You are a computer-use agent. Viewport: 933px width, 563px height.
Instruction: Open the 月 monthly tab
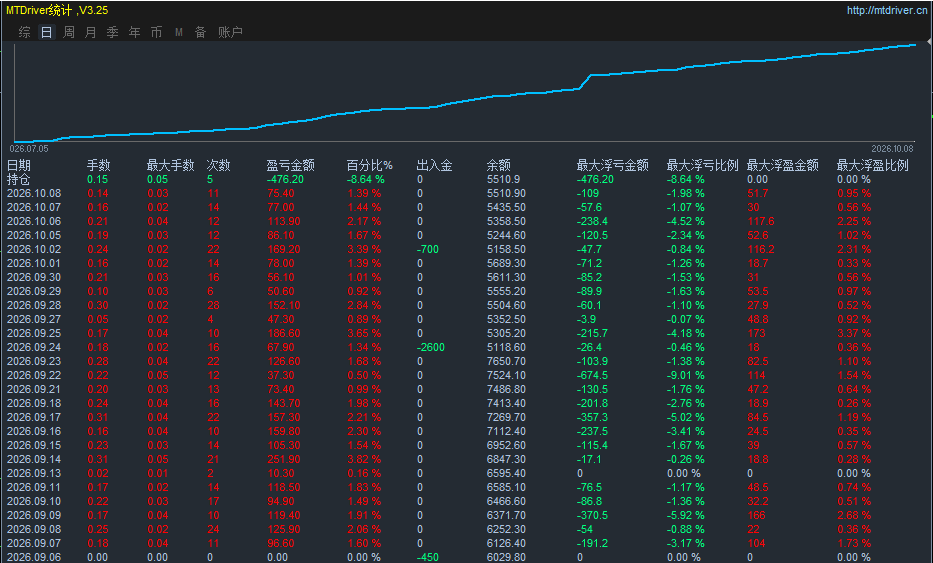(90, 32)
